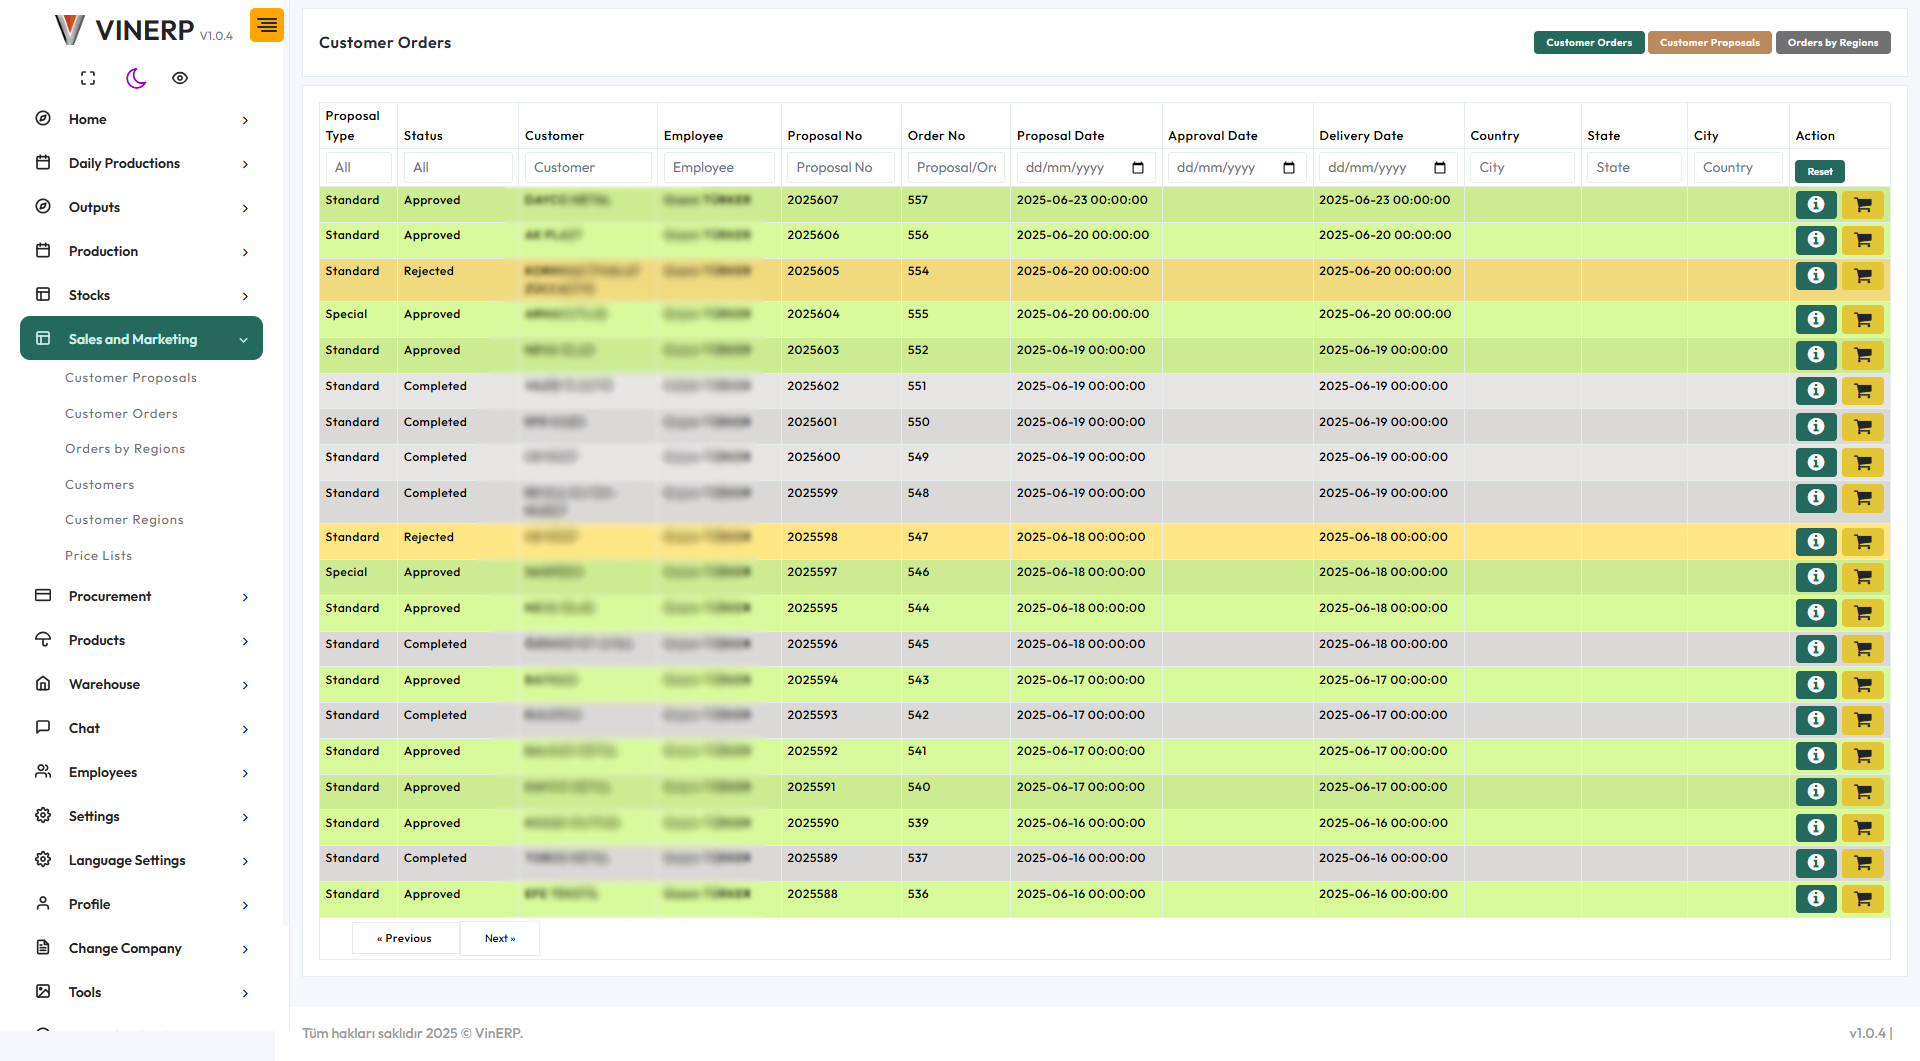Expand the Production menu
Viewport: 1920px width, 1061px height.
(141, 251)
